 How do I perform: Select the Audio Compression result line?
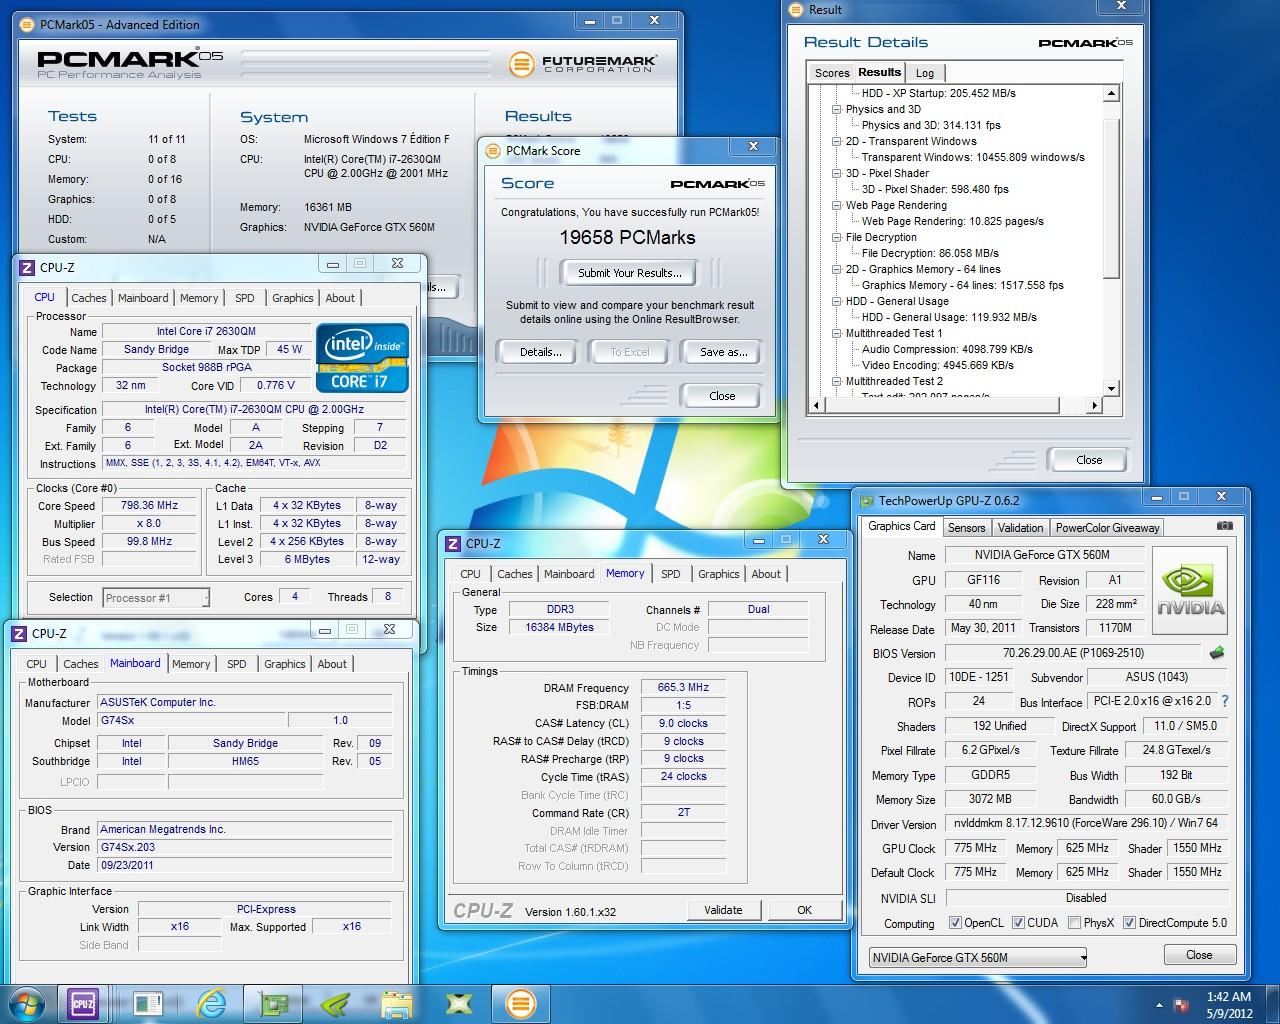(947, 349)
